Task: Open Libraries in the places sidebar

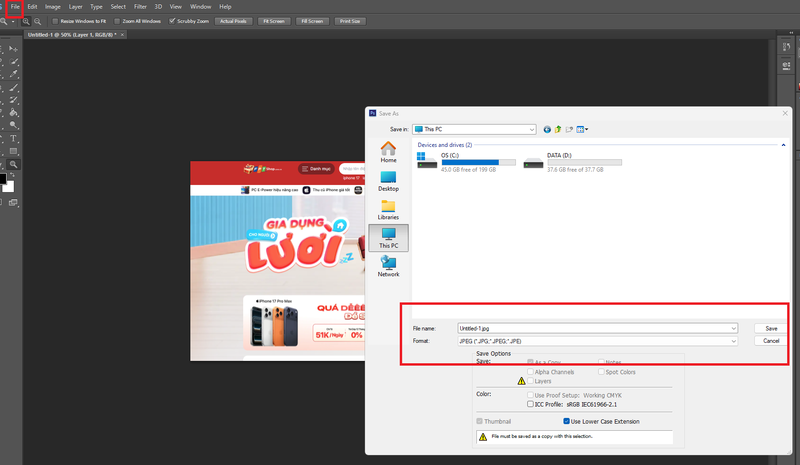Action: [388, 210]
